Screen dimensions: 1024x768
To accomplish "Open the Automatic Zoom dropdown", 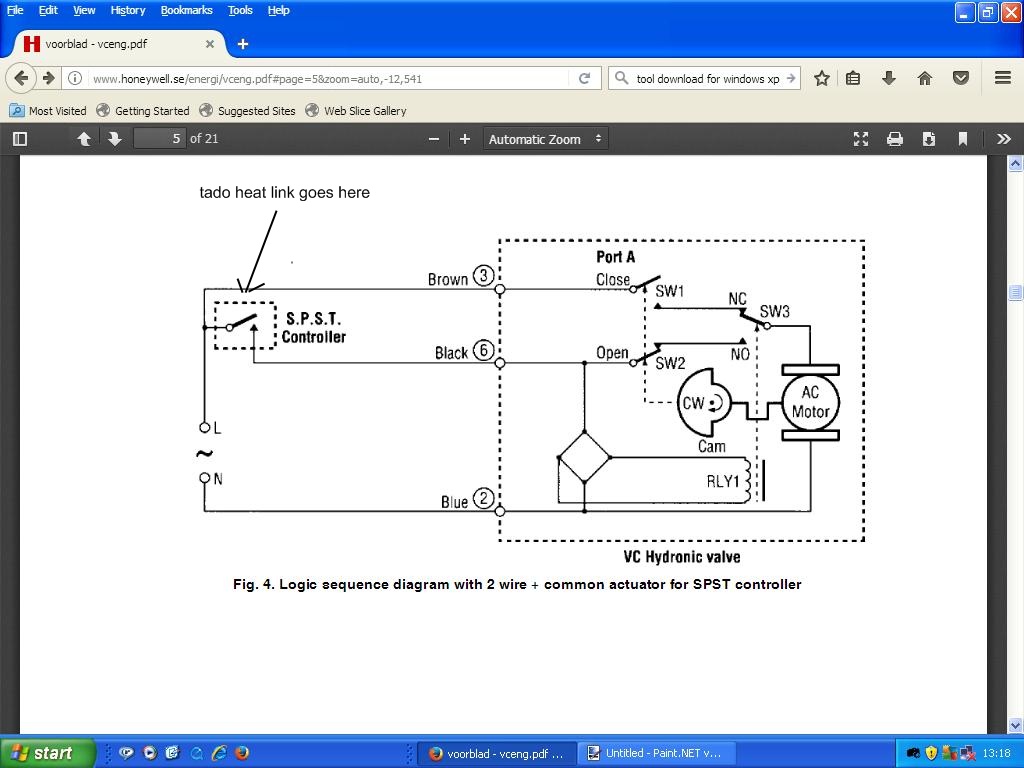I will pyautogui.click(x=545, y=139).
